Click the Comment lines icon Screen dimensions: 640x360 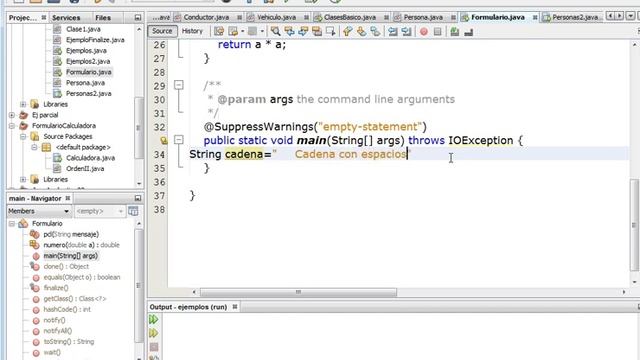tap(455, 31)
